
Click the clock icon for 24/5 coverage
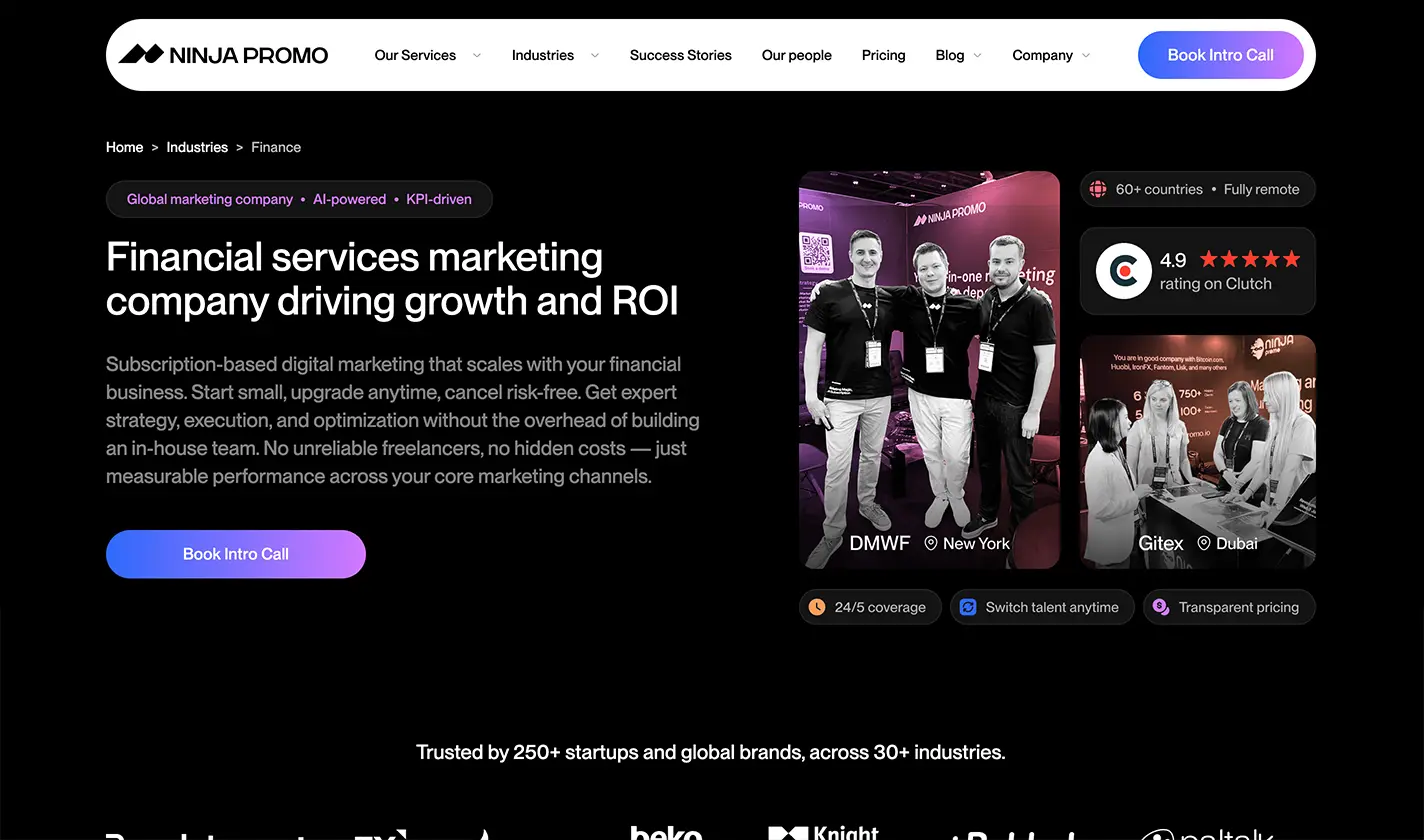click(817, 607)
